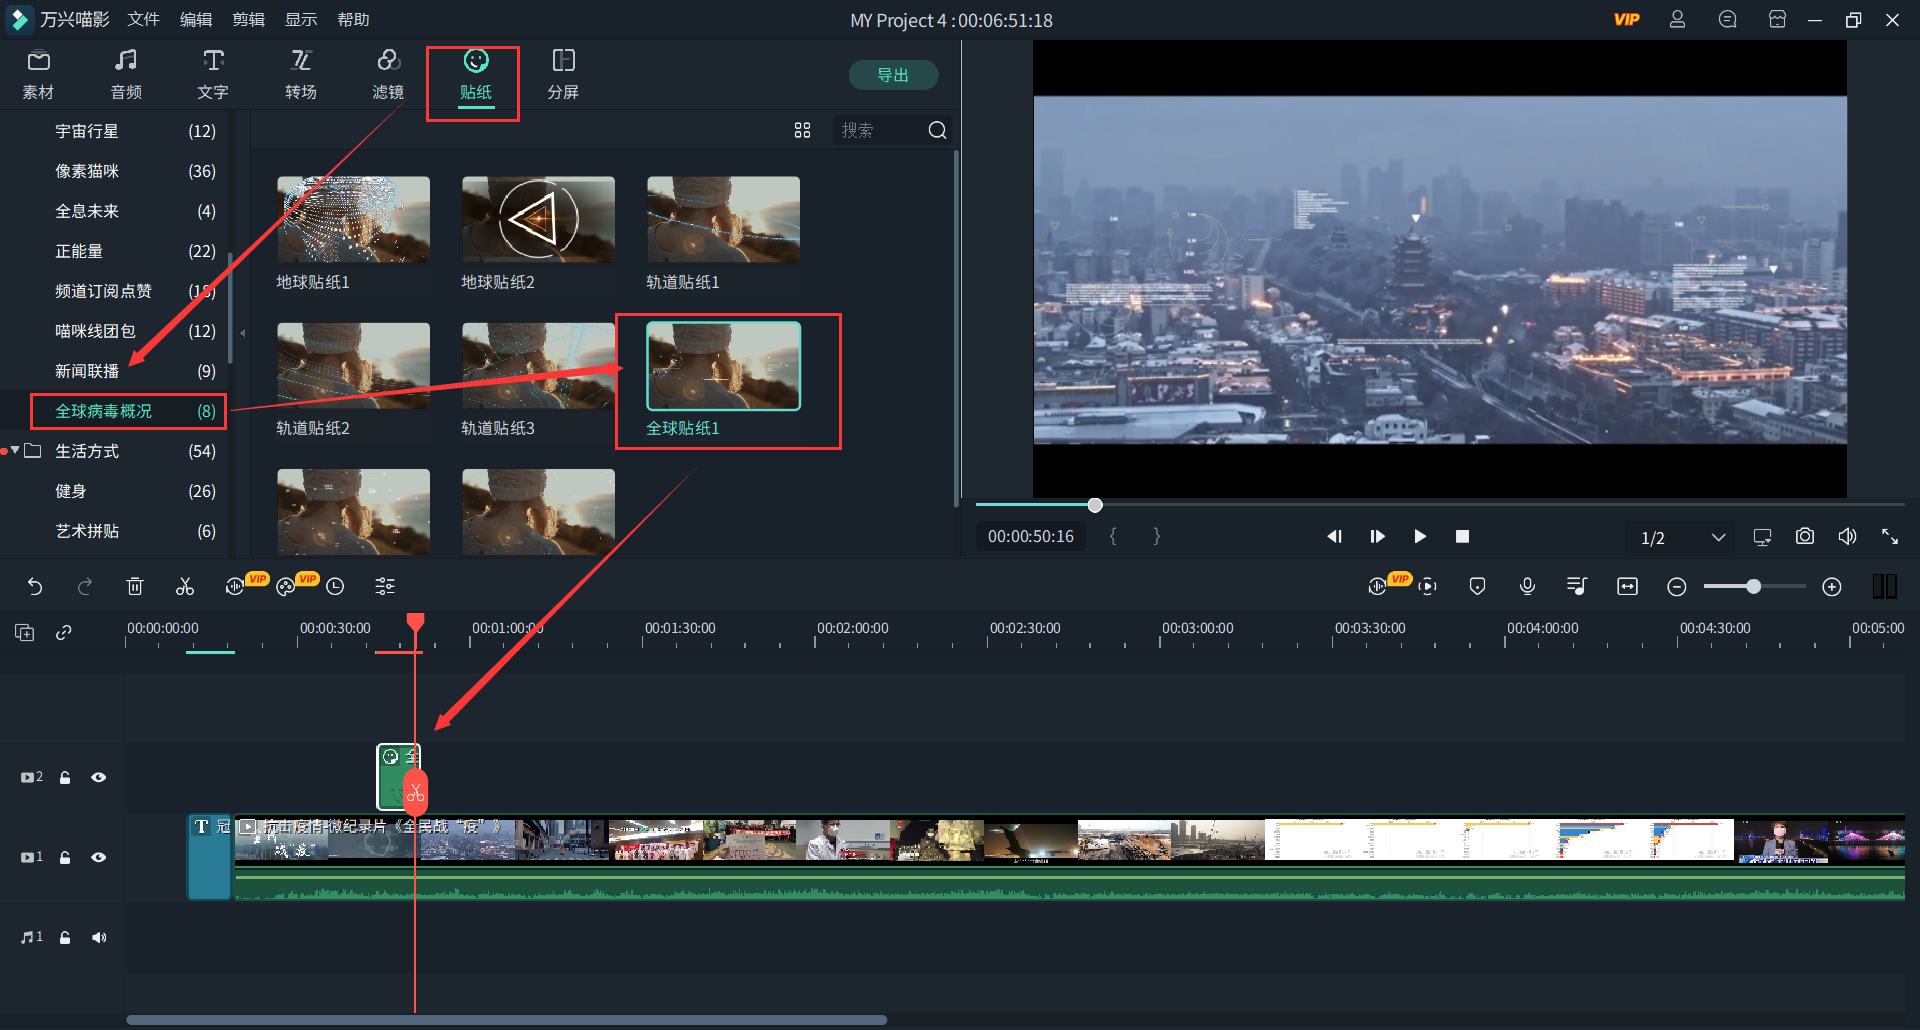Switch sticker view to grid layout

802,131
